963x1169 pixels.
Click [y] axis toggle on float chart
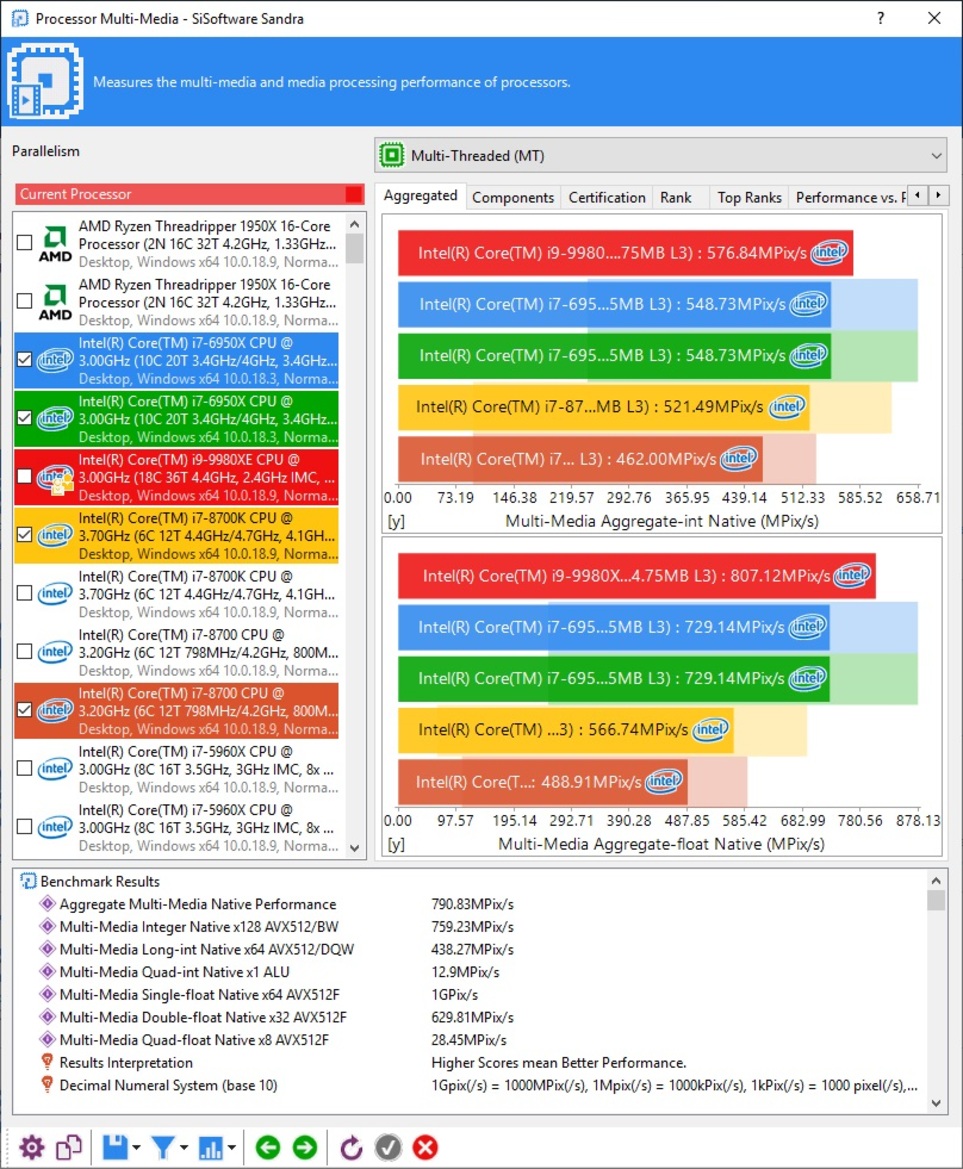pyautogui.click(x=397, y=844)
